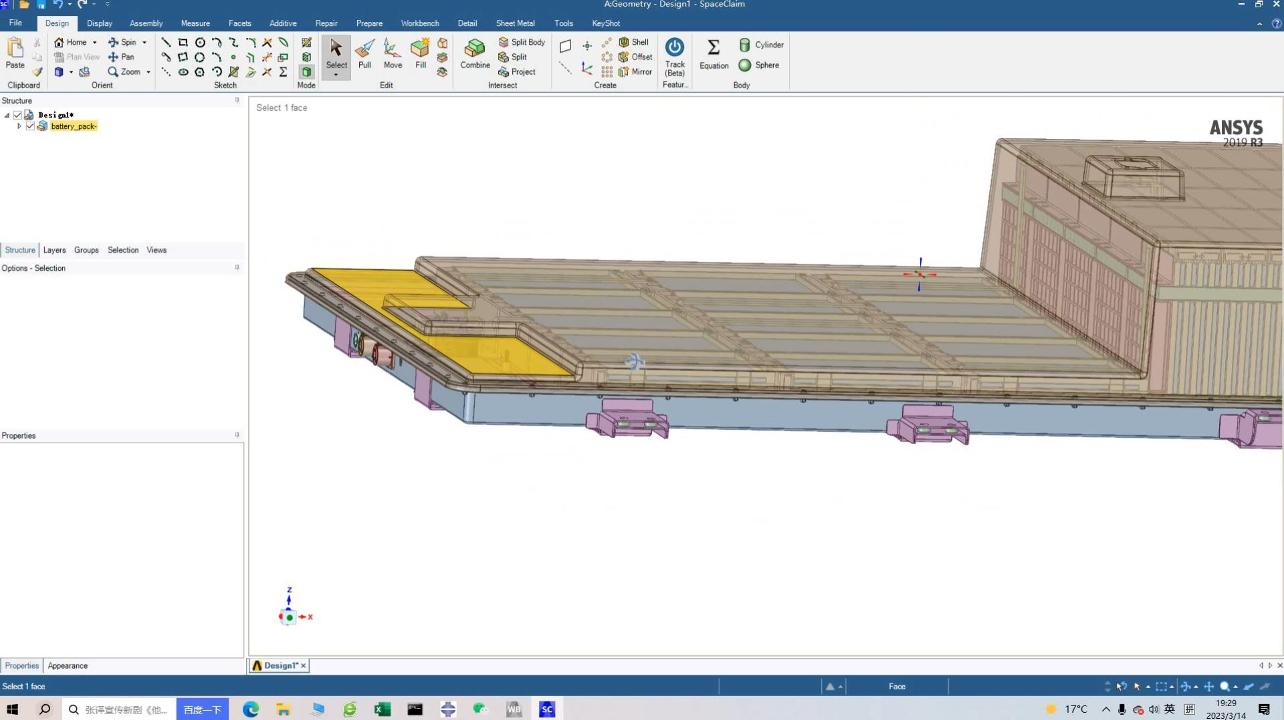Screen dimensions: 1284x720
Task: Choose the sketch Rectangle tool
Action: click(x=183, y=43)
